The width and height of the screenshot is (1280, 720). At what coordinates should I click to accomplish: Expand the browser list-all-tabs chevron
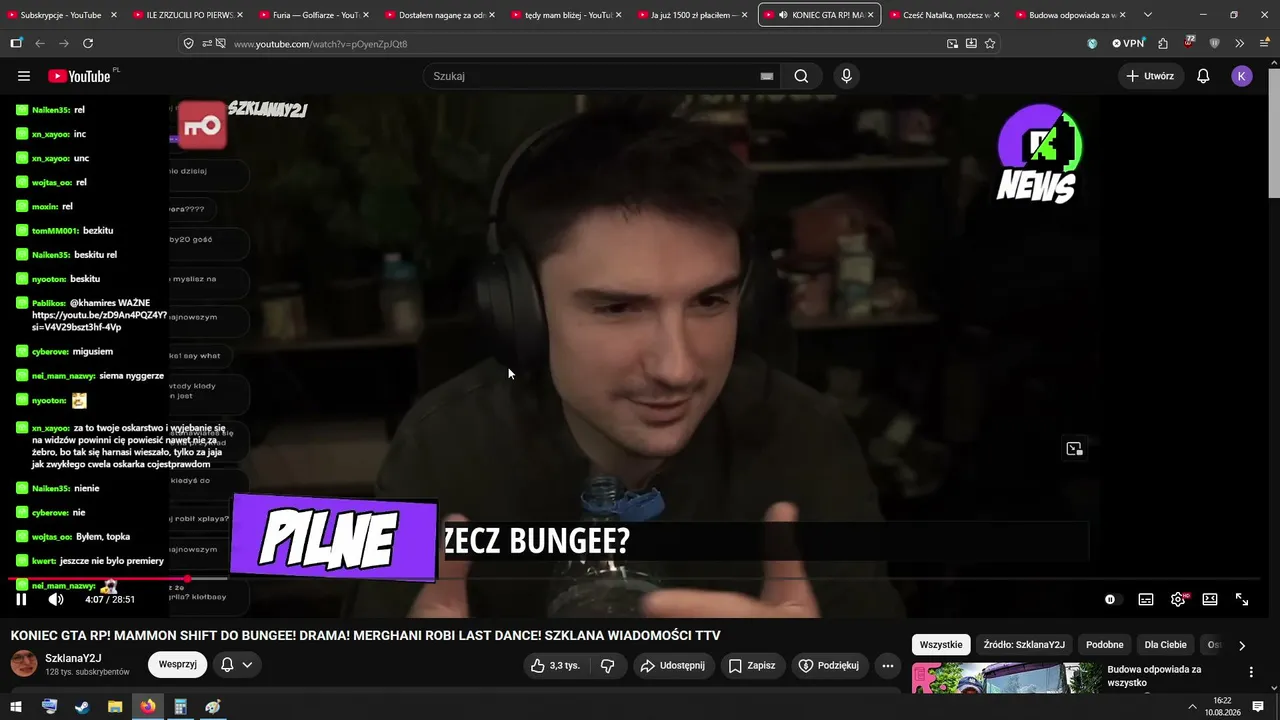(x=1147, y=15)
